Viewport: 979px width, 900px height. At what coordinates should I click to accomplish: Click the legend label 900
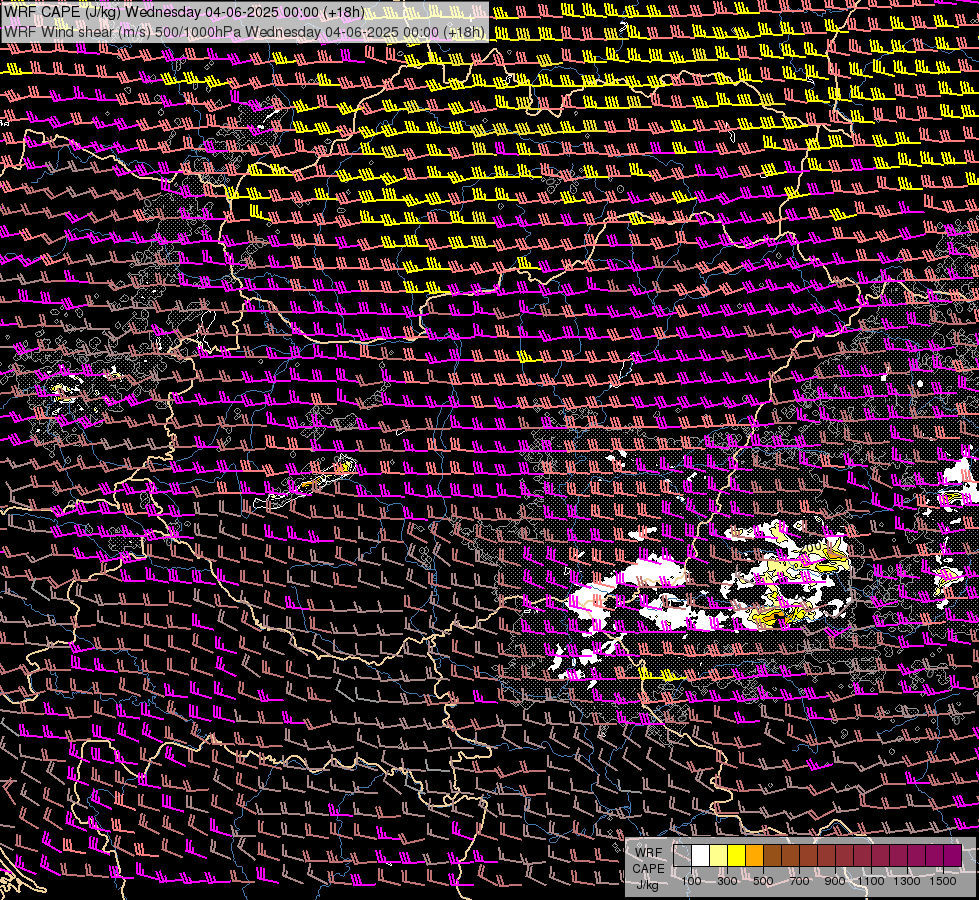835,881
